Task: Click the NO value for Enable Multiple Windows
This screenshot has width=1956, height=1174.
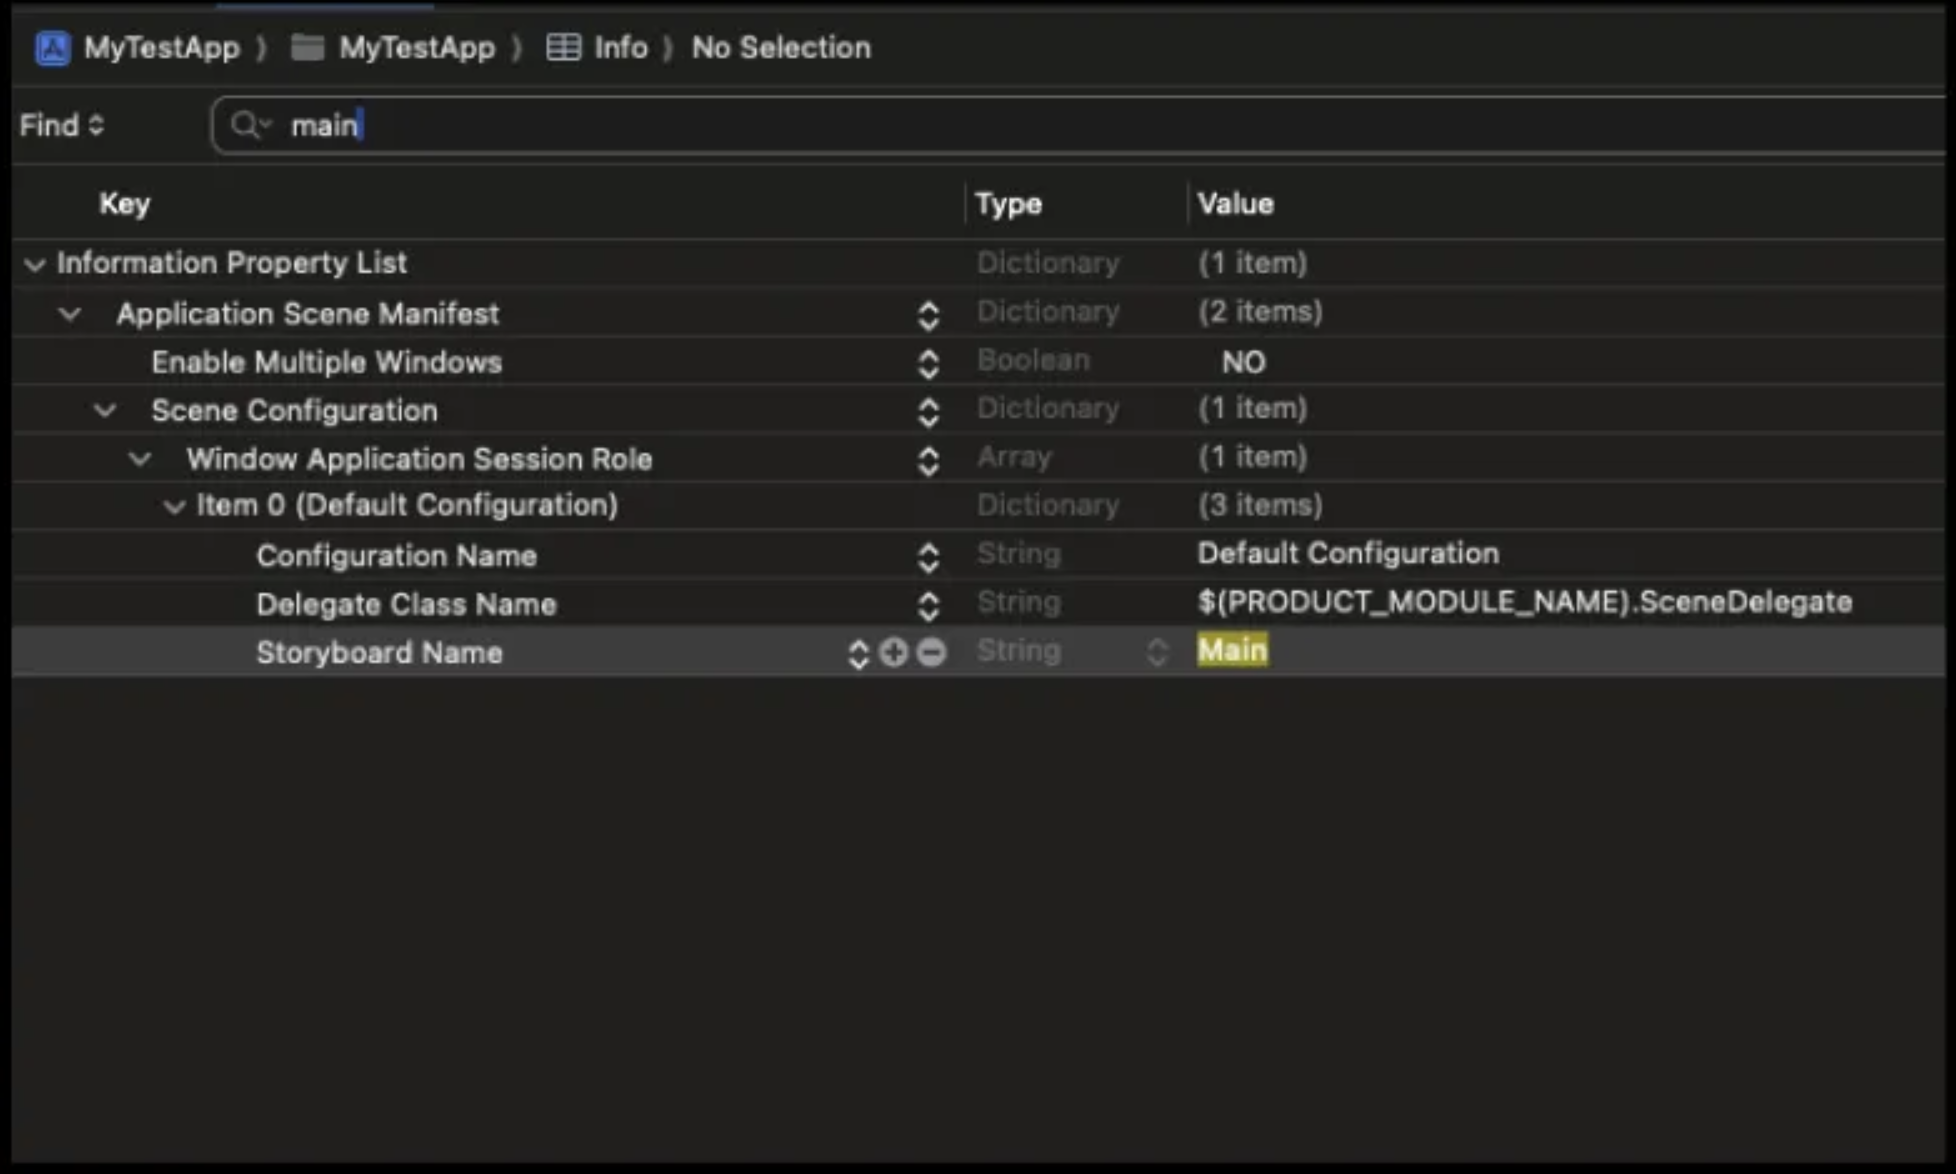Action: pyautogui.click(x=1244, y=362)
